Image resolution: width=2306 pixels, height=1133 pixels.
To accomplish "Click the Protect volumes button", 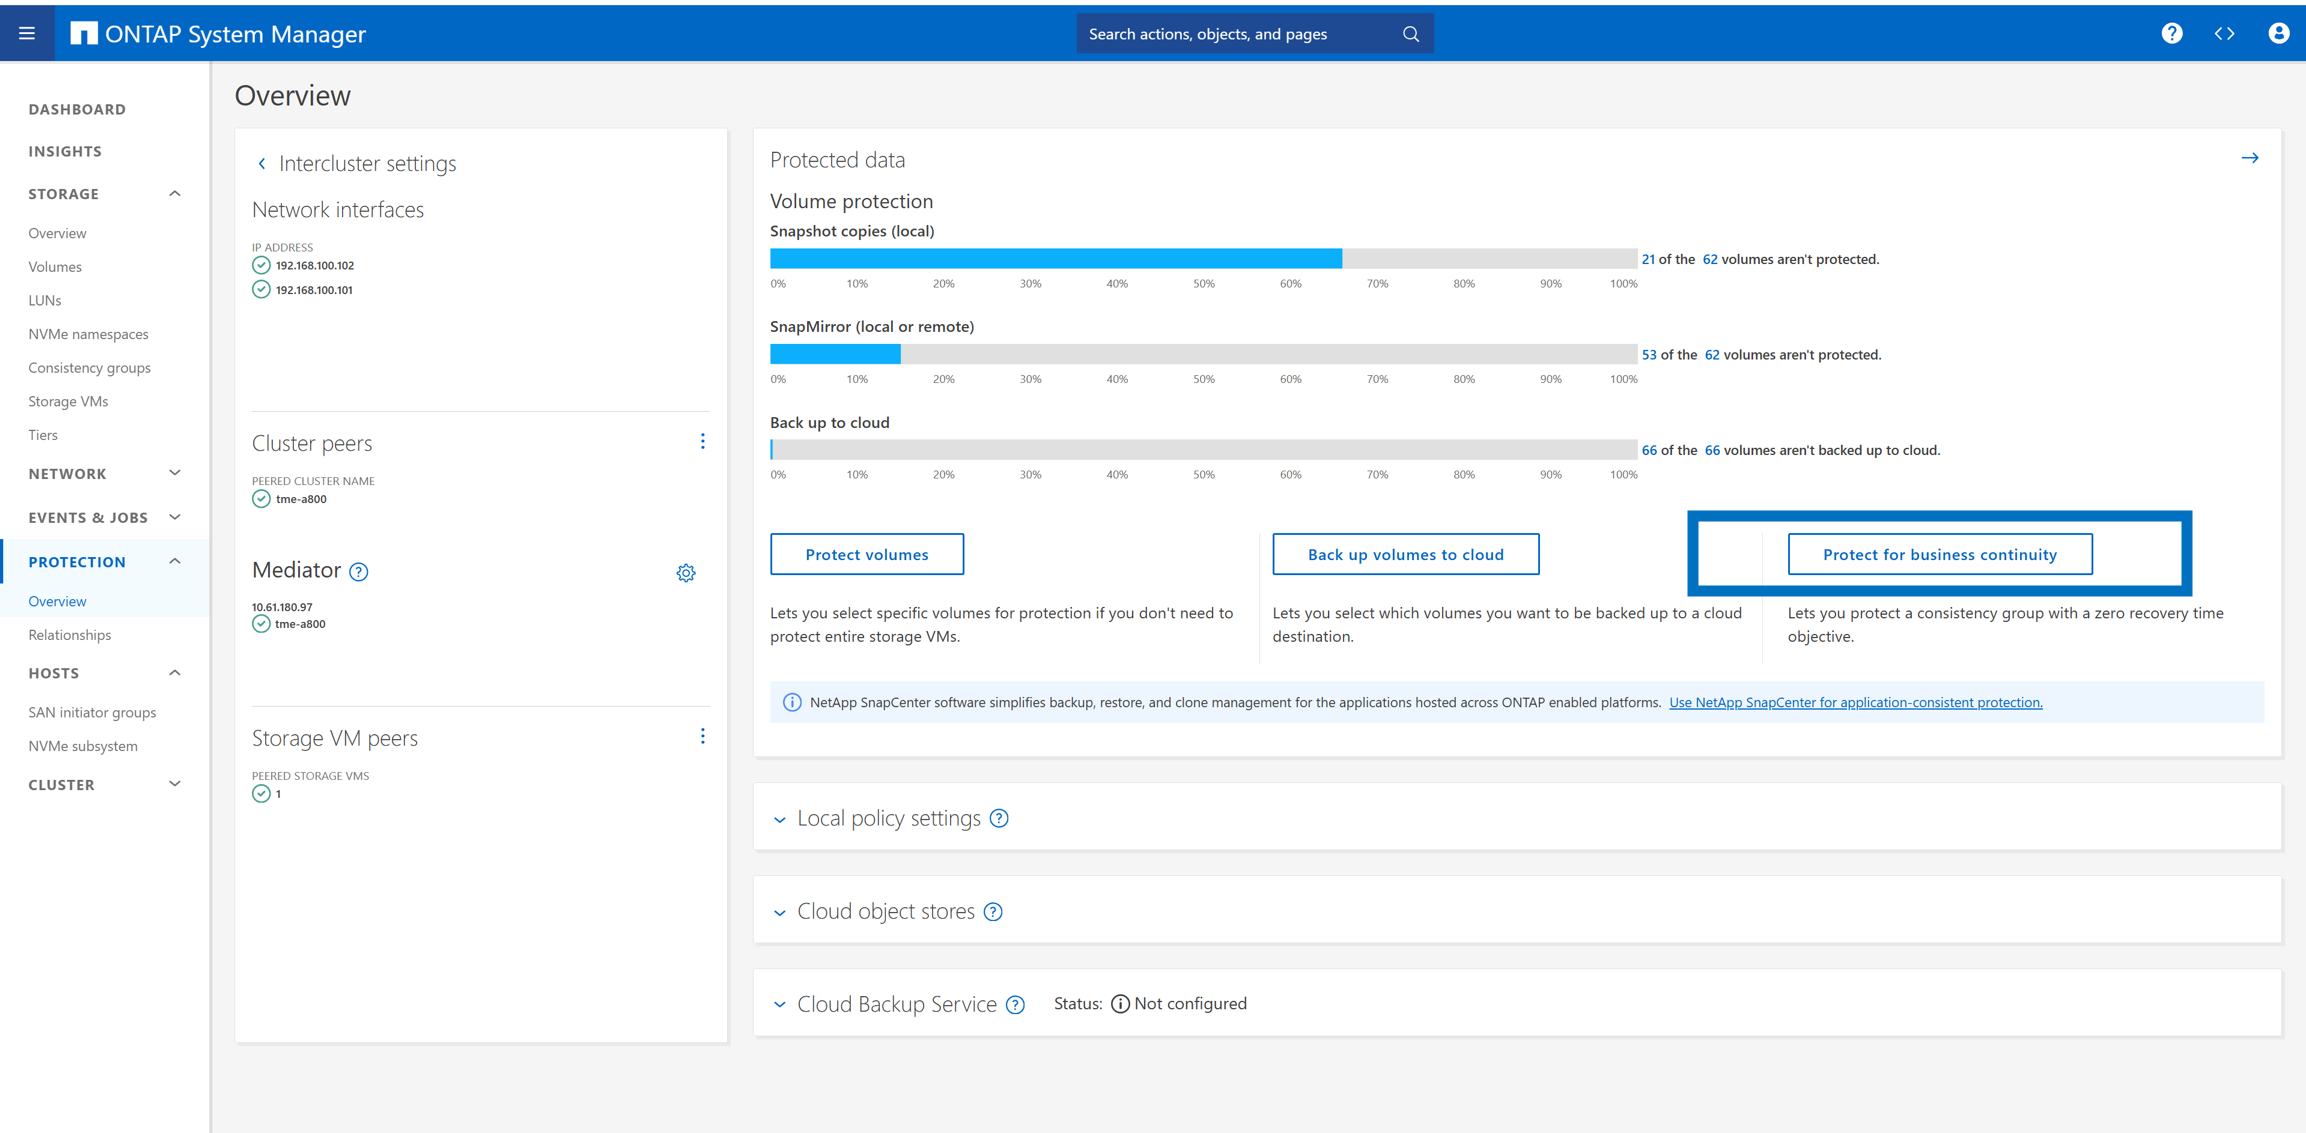I will 866,554.
